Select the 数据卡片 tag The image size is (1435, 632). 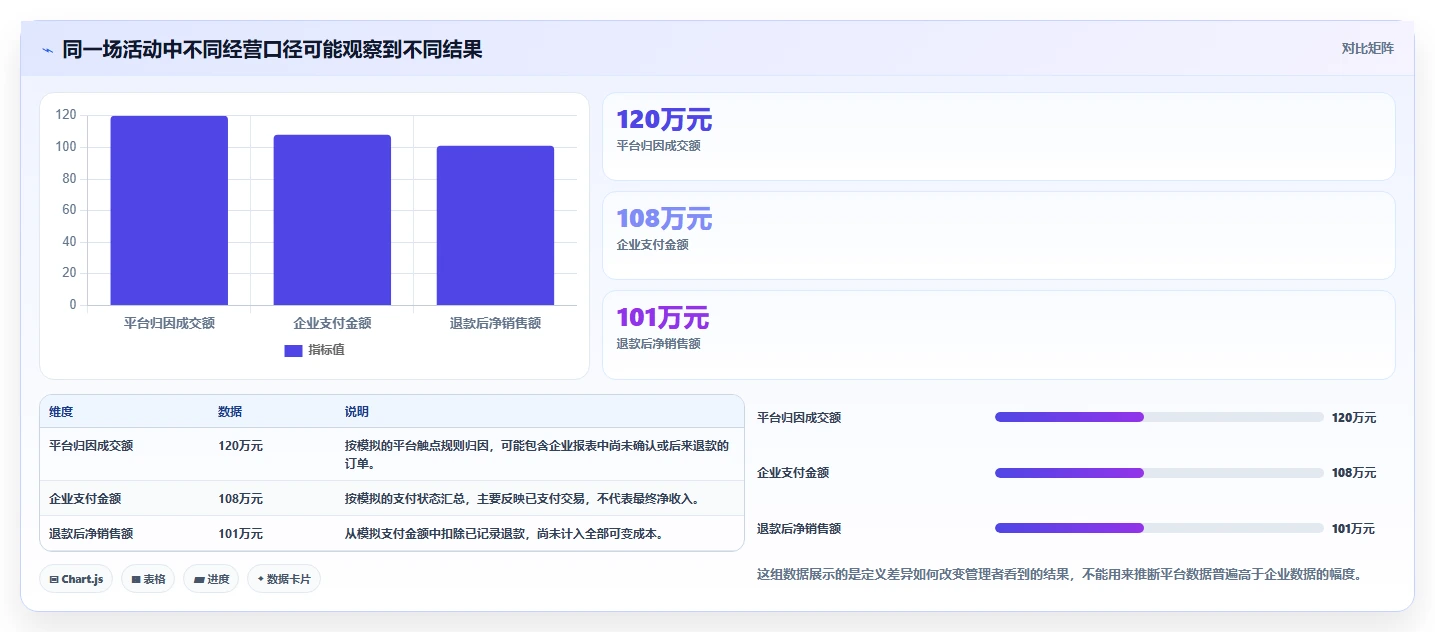[284, 579]
